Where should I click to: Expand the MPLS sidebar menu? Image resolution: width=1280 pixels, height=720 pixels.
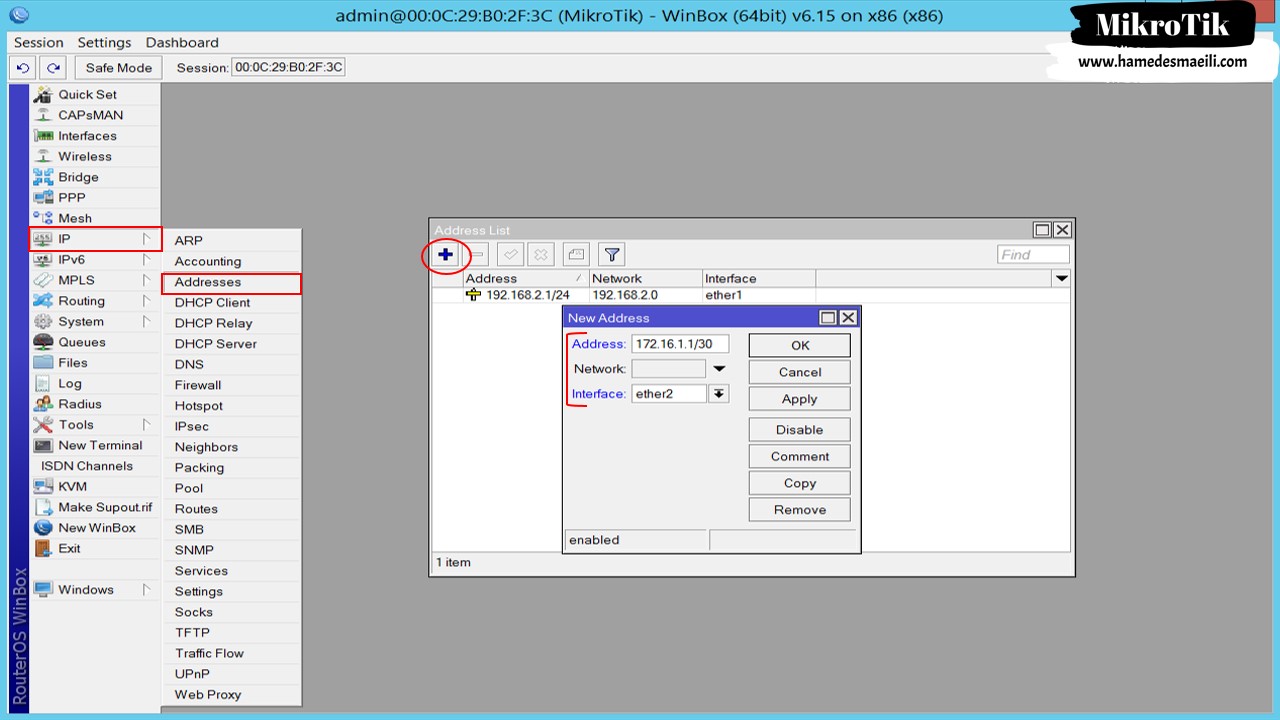pos(94,280)
